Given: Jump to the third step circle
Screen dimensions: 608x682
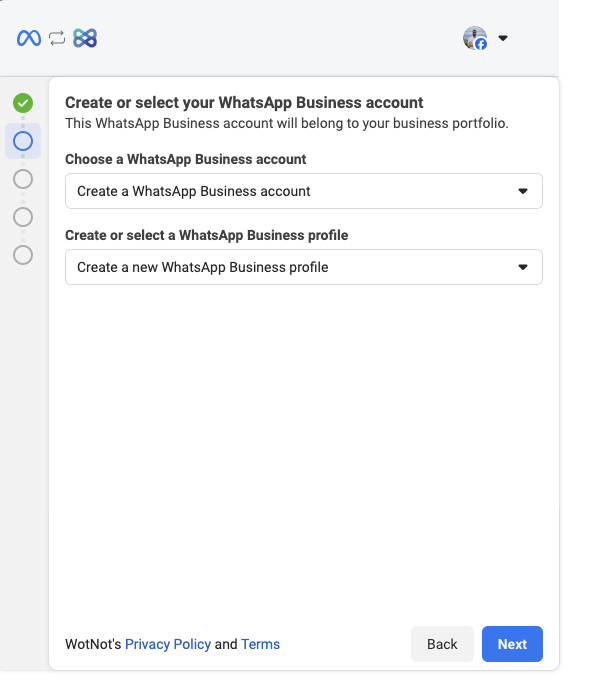Looking at the screenshot, I should pyautogui.click(x=23, y=179).
